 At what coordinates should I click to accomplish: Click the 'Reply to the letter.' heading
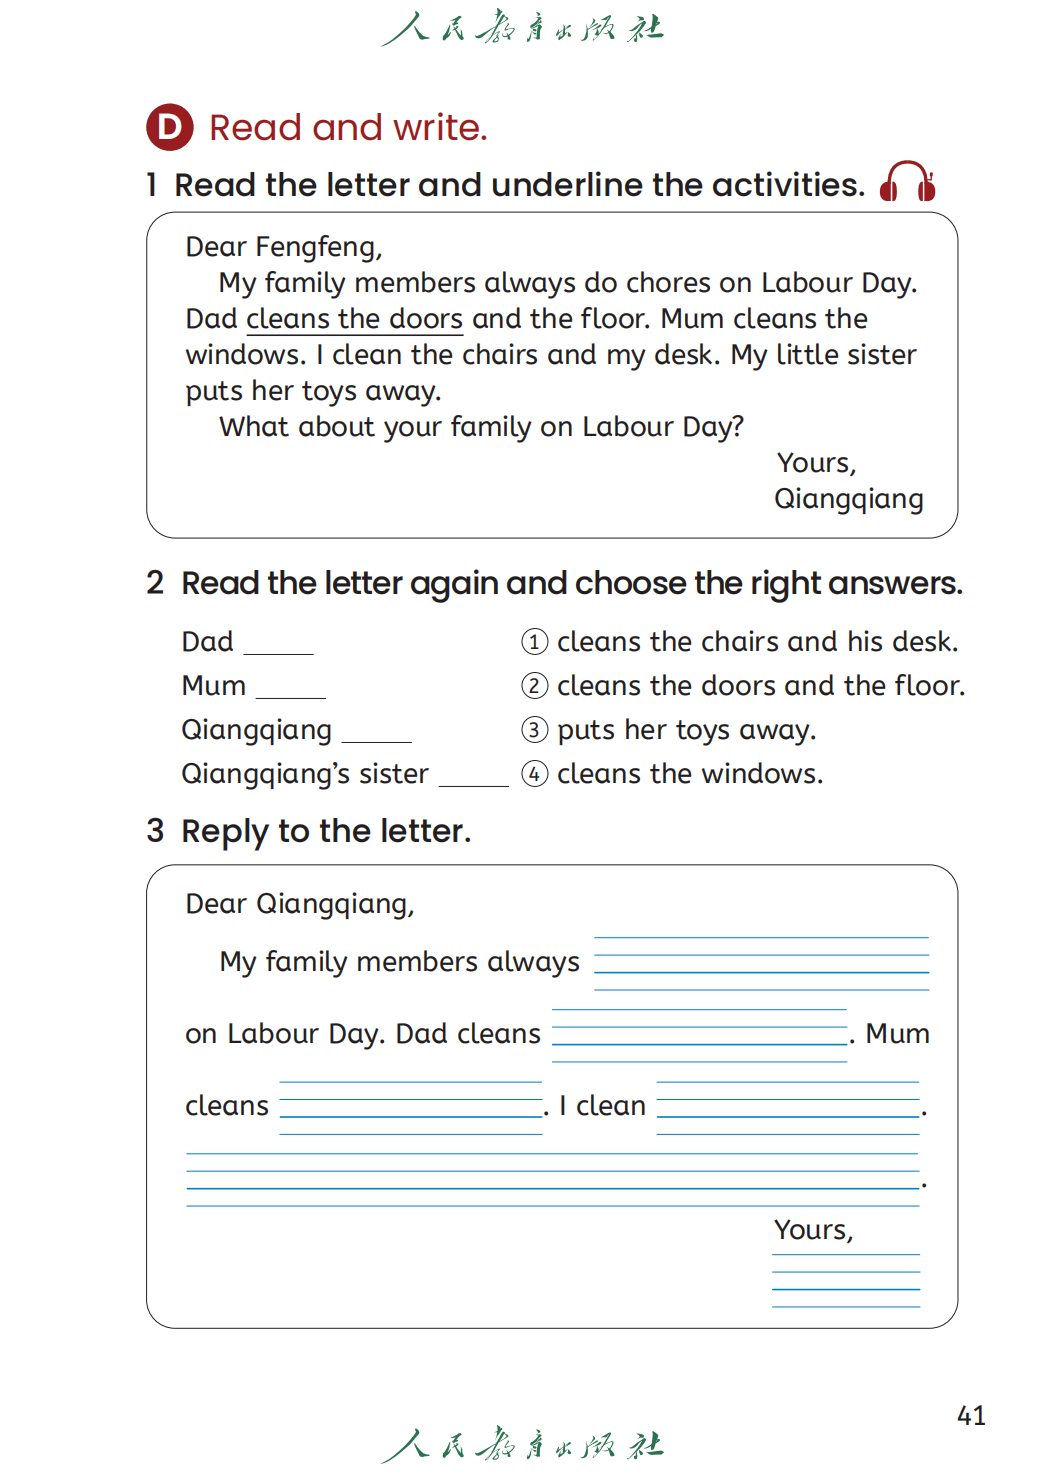click(x=326, y=831)
